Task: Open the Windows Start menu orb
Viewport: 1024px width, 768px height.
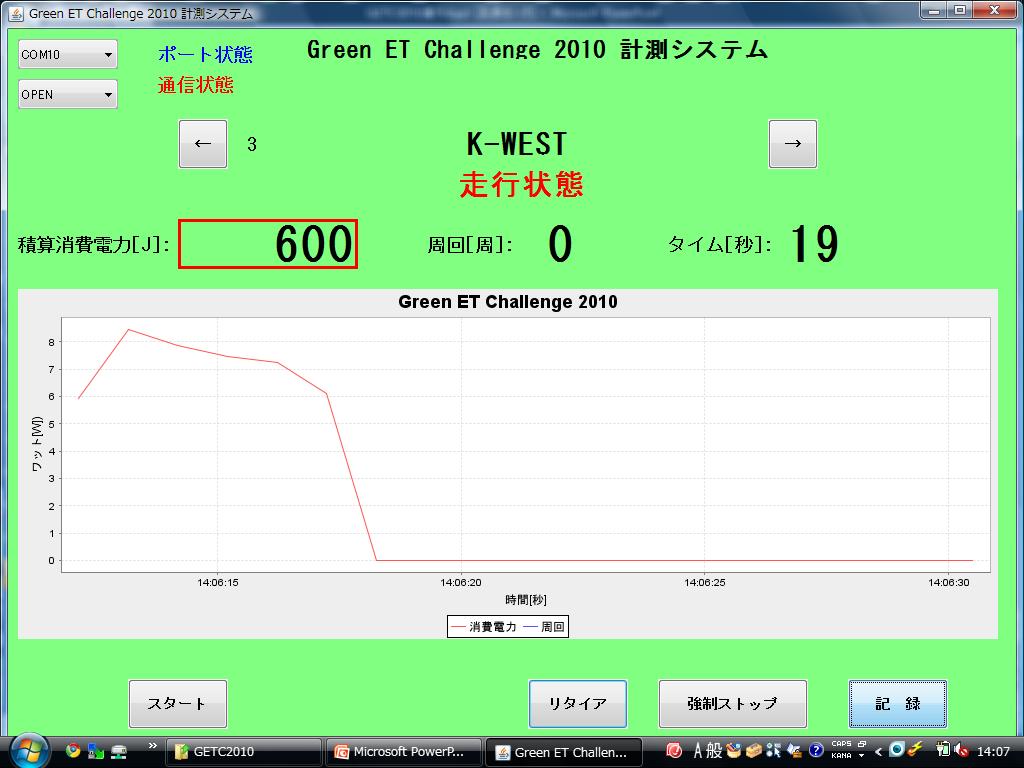Action: pos(27,750)
